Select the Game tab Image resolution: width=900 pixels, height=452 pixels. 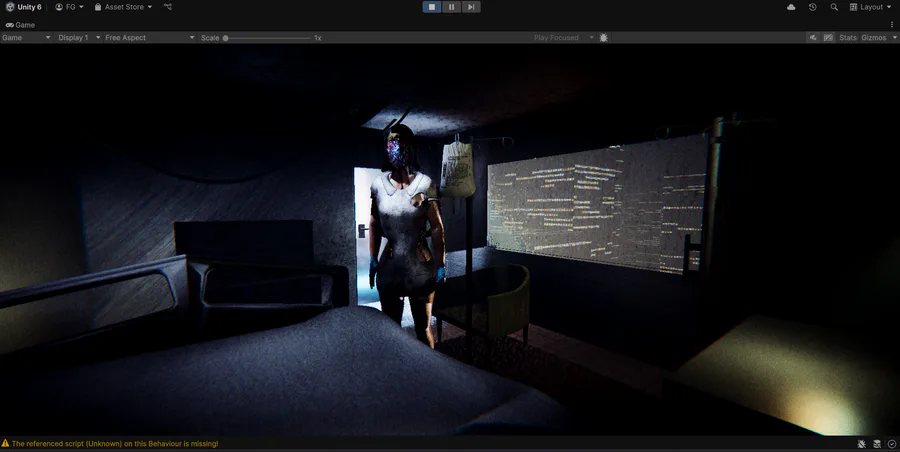click(x=20, y=25)
